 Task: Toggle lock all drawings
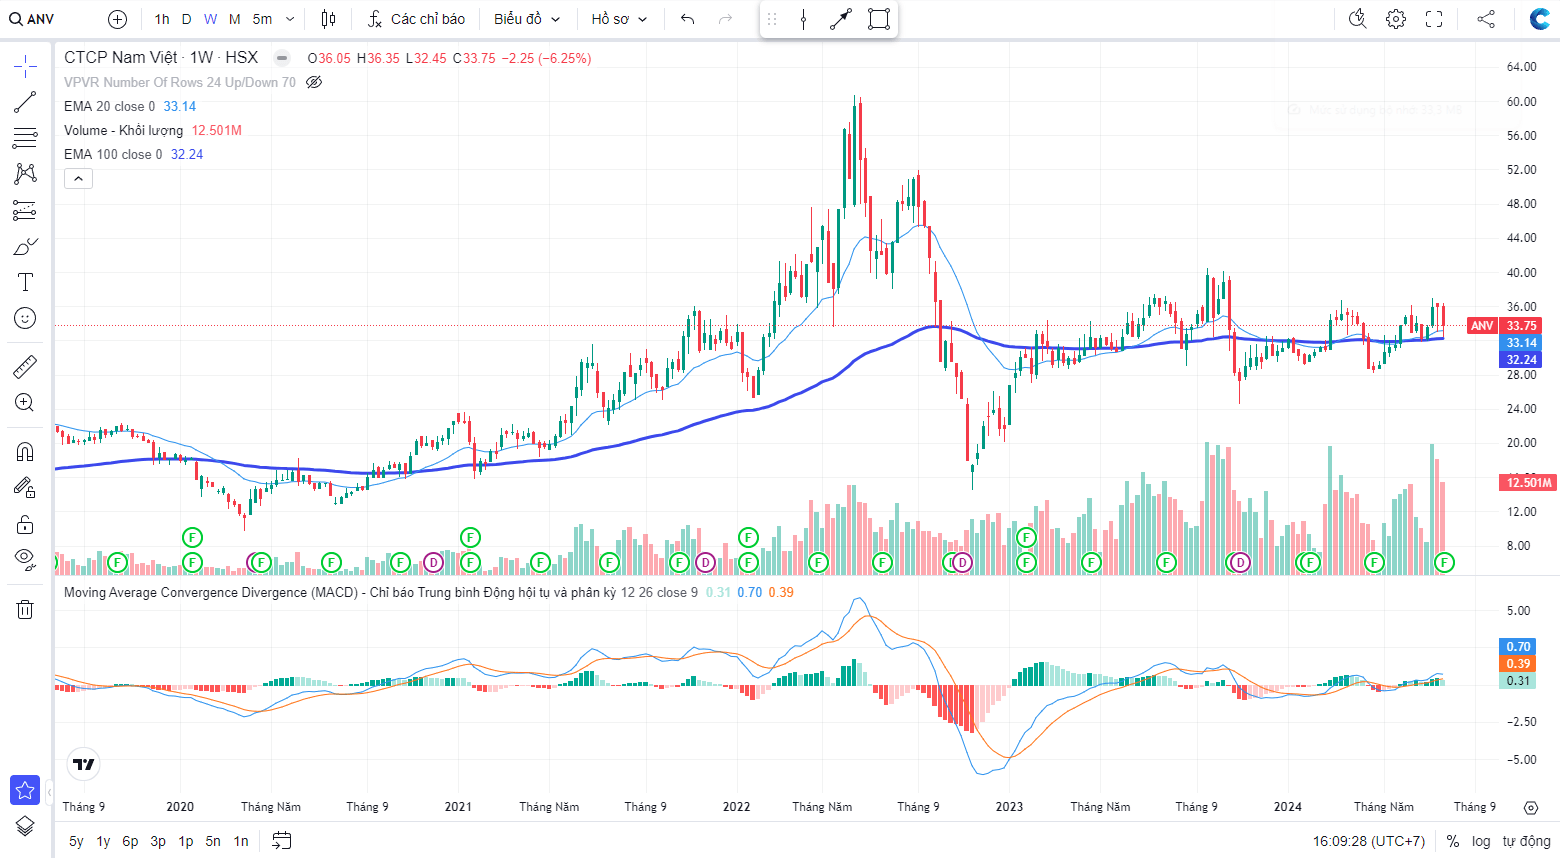click(25, 524)
